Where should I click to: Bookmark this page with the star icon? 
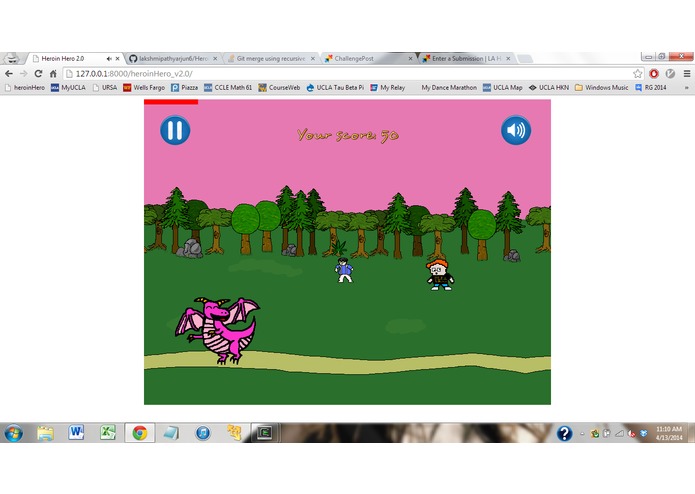click(x=637, y=74)
